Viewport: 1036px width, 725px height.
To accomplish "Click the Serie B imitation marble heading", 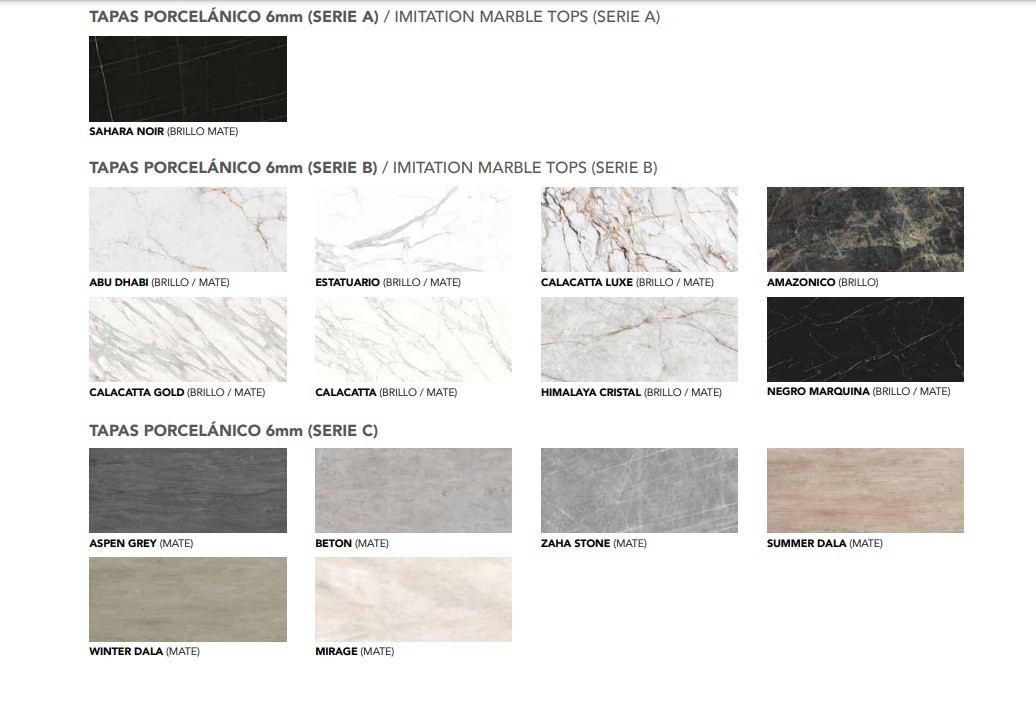I will [x=373, y=168].
